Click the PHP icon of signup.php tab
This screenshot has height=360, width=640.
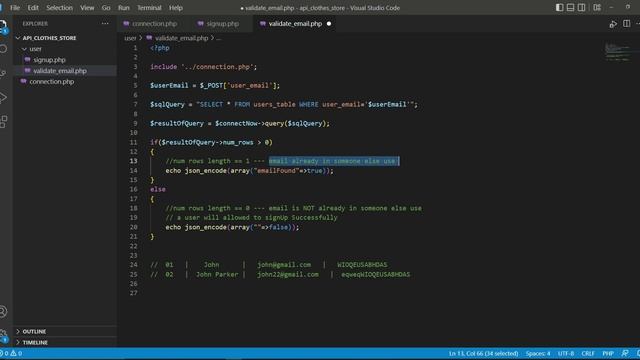(x=200, y=24)
